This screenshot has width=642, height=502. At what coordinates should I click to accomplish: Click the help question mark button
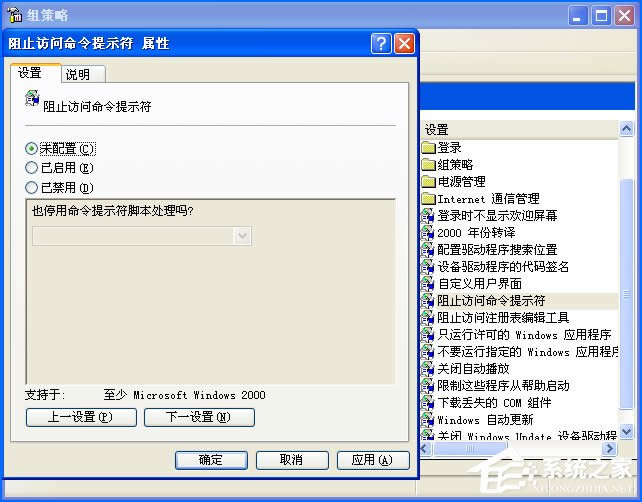pos(381,43)
